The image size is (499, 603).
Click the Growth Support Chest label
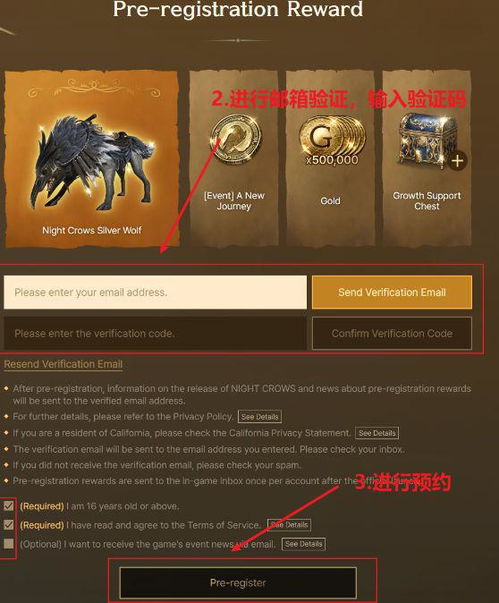pyautogui.click(x=427, y=201)
